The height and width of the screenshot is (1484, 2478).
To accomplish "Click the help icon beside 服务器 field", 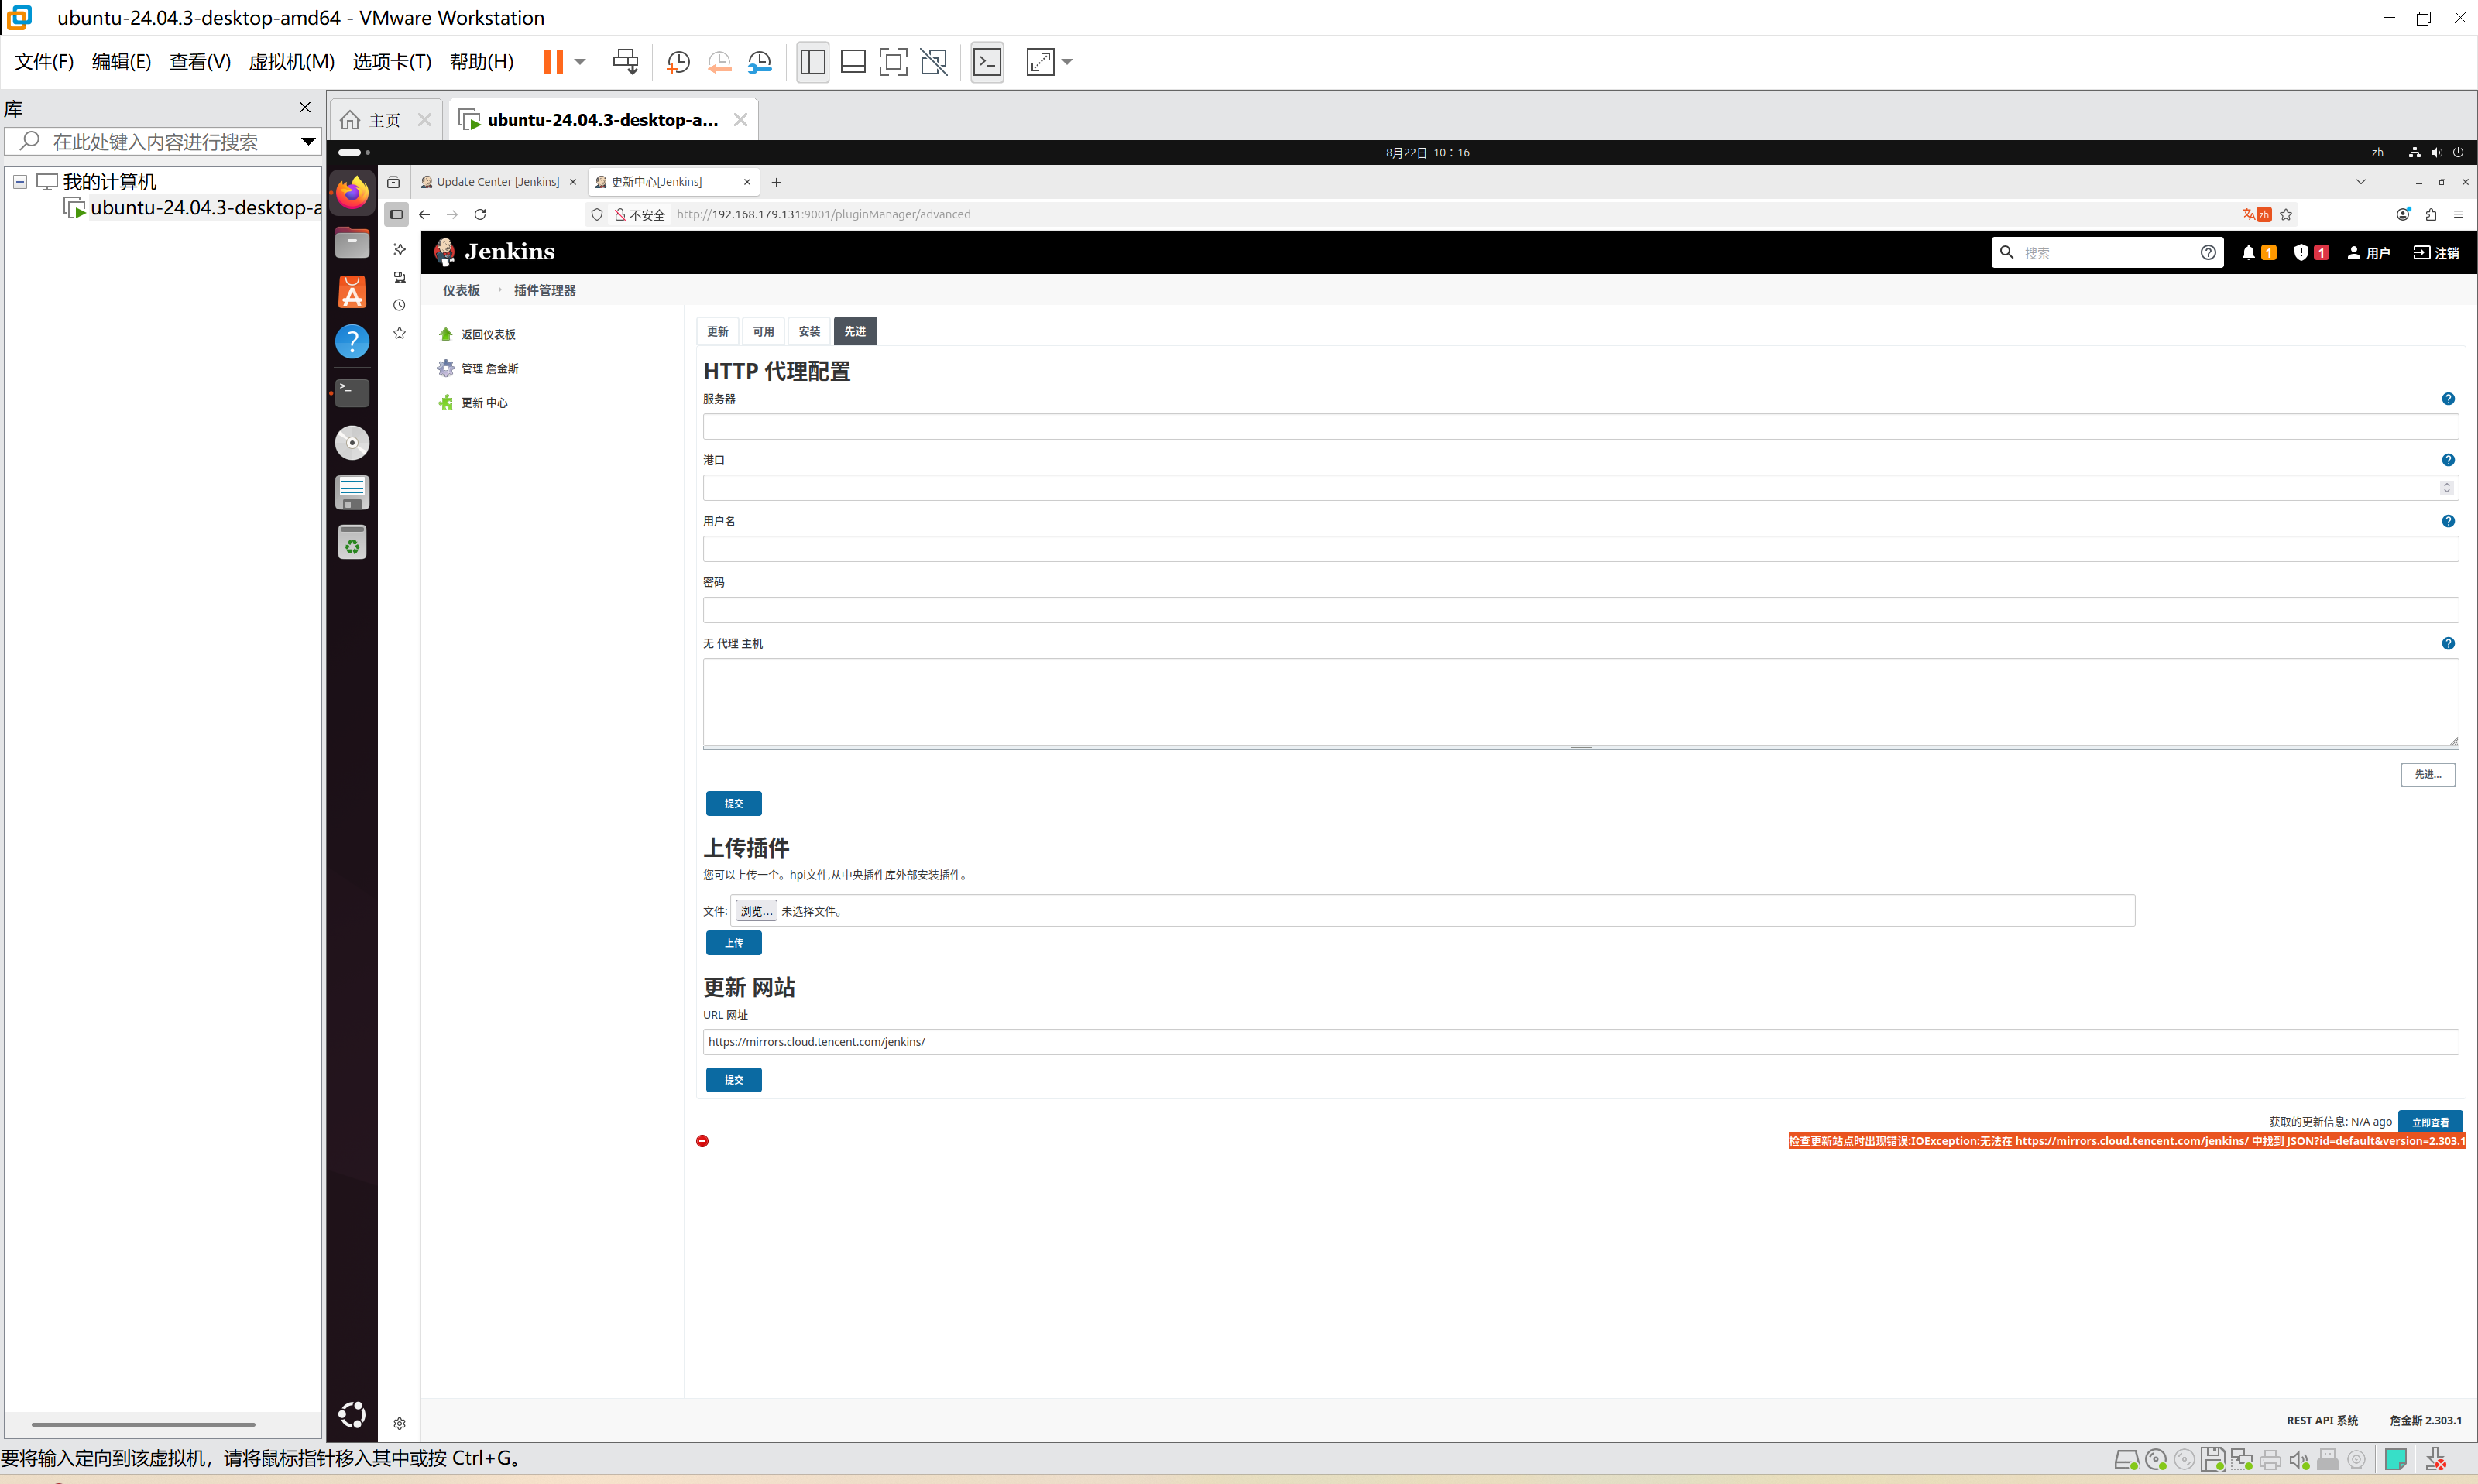I will (x=2447, y=399).
